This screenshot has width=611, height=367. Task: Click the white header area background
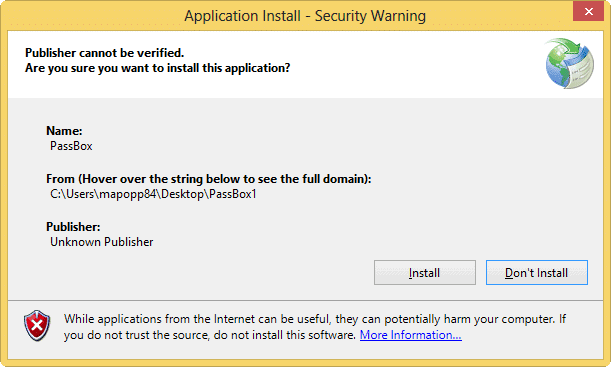(390, 62)
